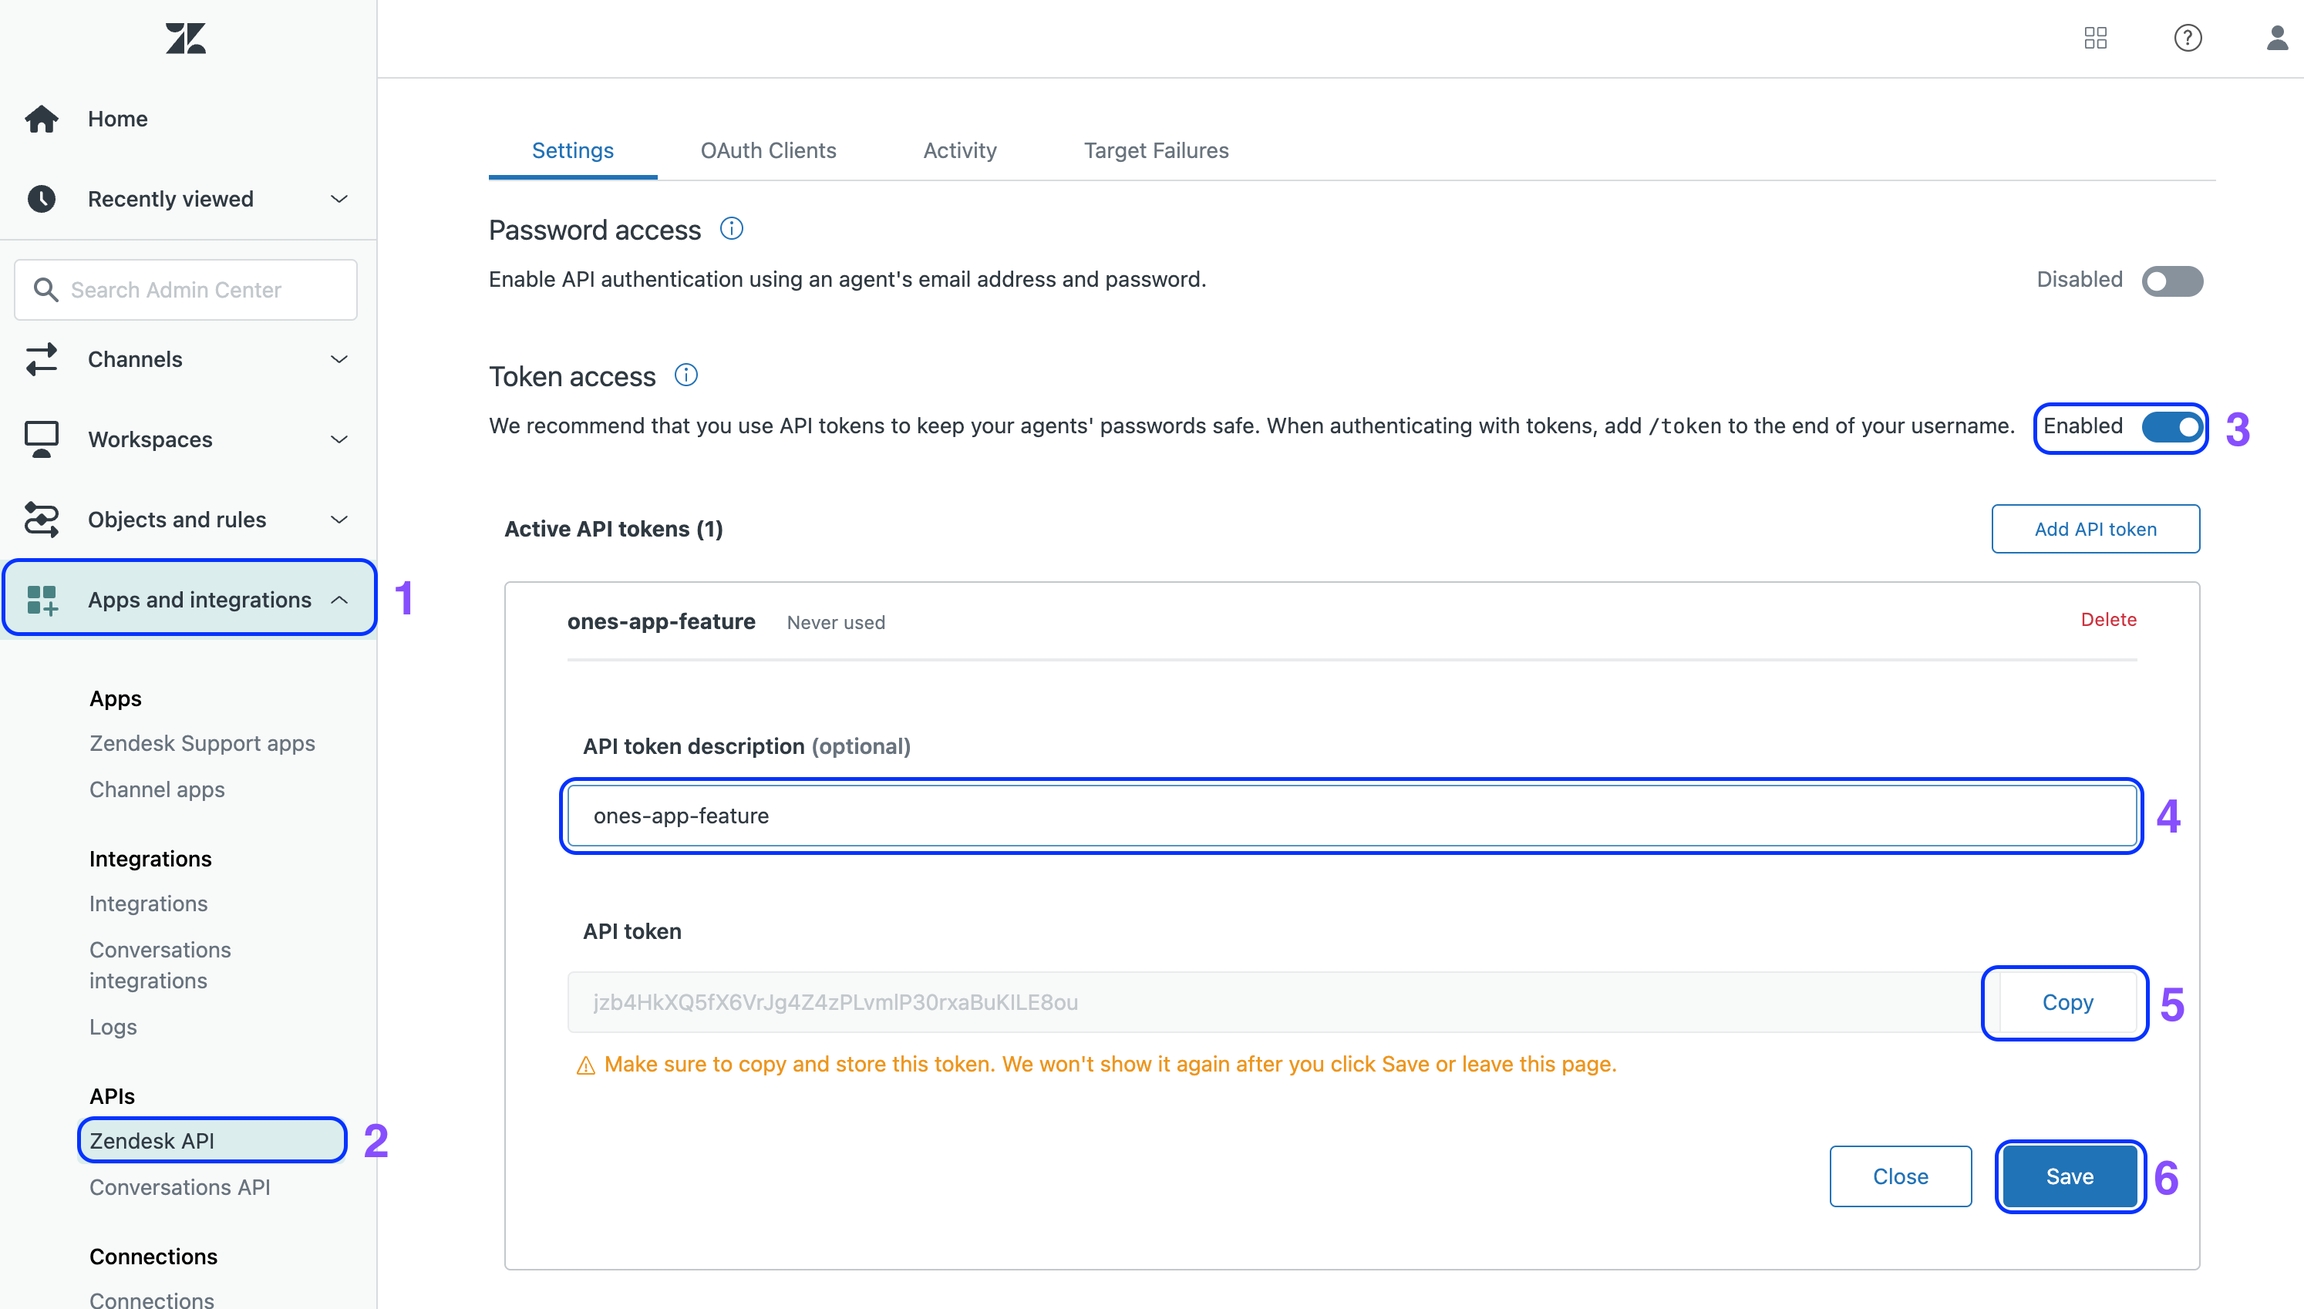Screen dimensions: 2304x1309
Task: Click the Zendesk logo icon
Action: tap(186, 39)
